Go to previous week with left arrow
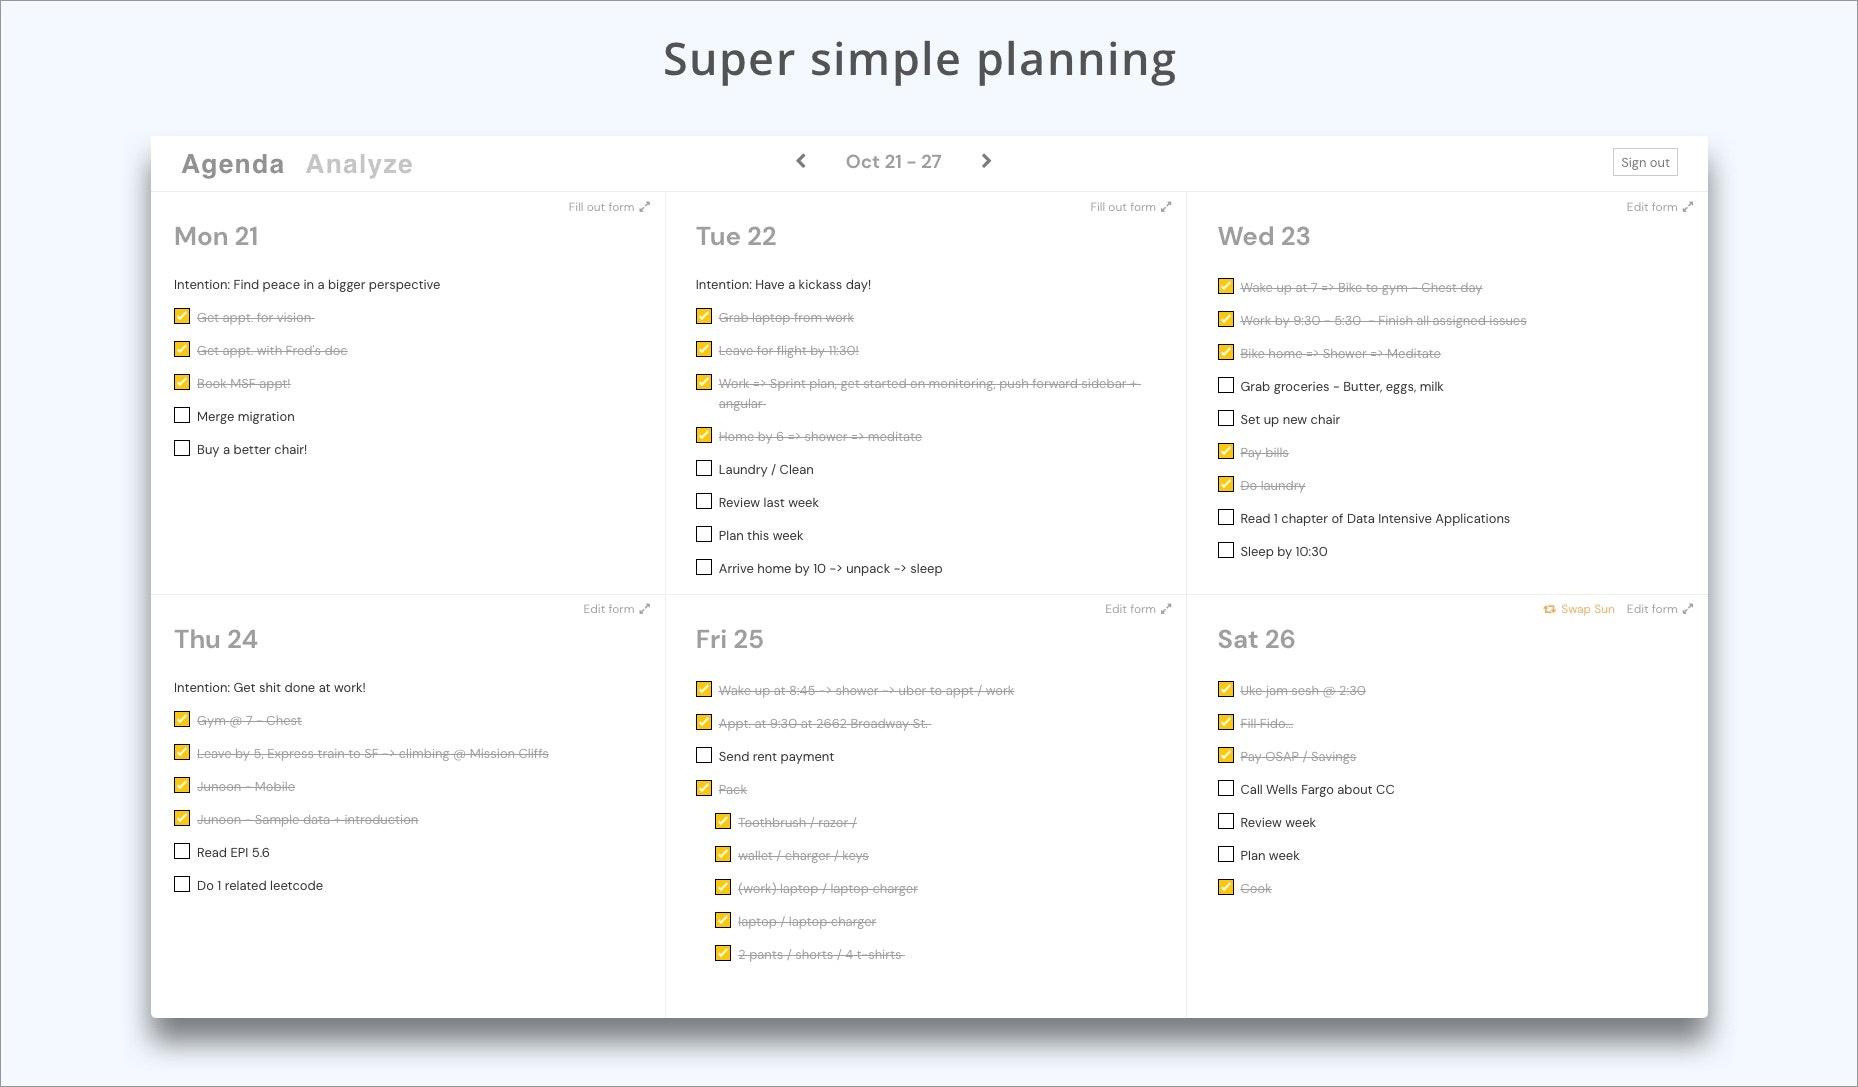The height and width of the screenshot is (1087, 1858). pyautogui.click(x=801, y=161)
